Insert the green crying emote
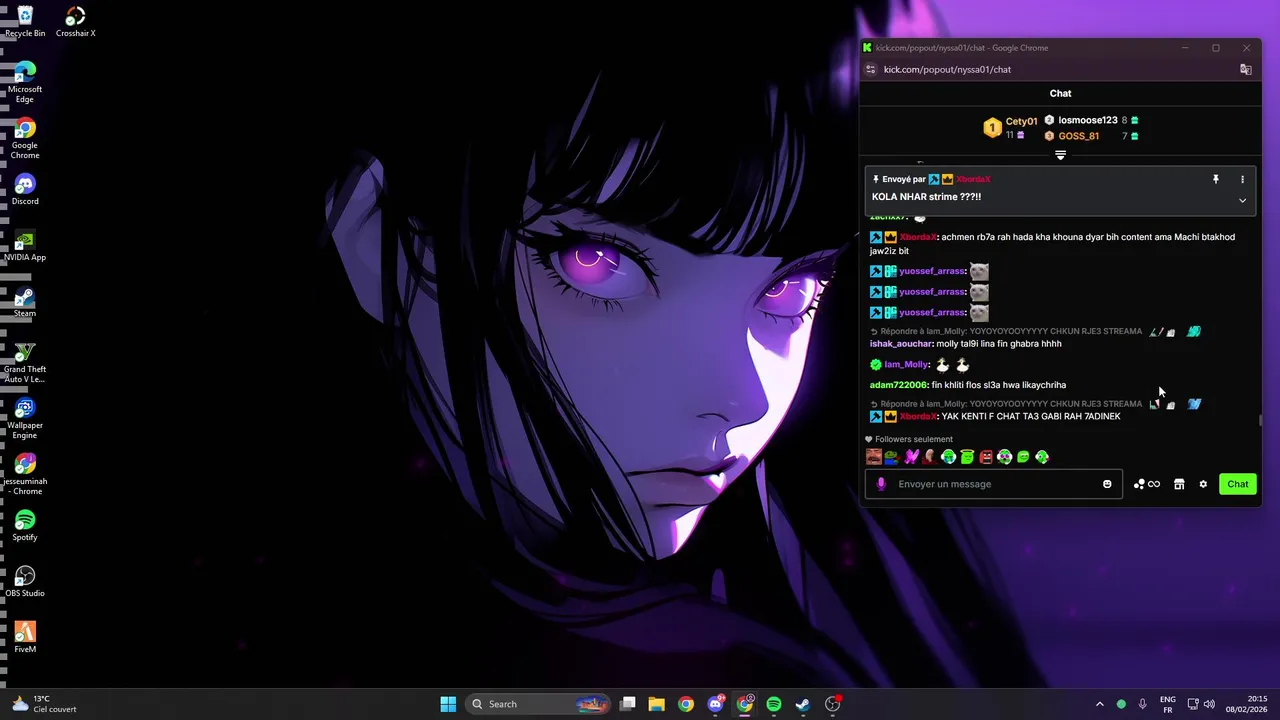The width and height of the screenshot is (1280, 720). pos(948,457)
